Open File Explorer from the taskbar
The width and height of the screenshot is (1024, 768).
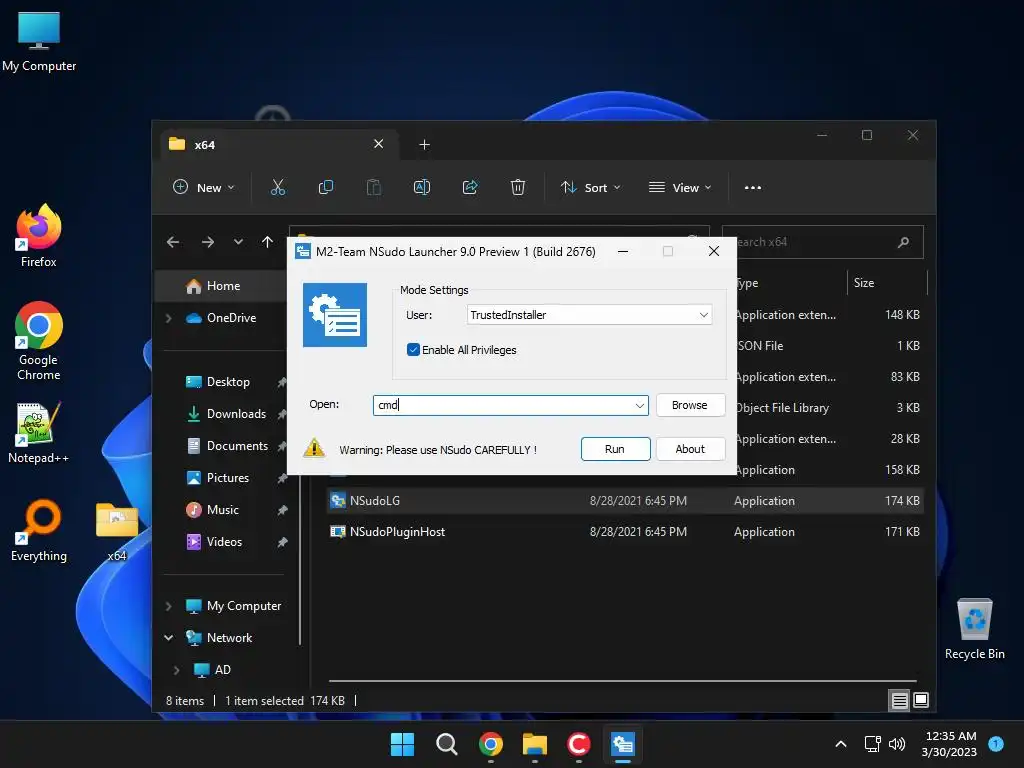point(535,744)
